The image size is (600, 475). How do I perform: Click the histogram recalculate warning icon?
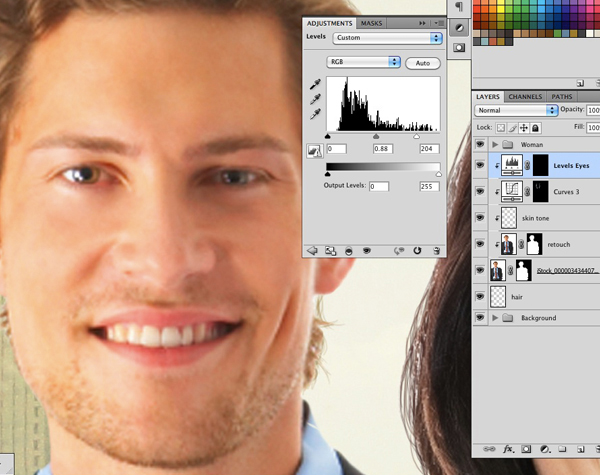coord(314,151)
